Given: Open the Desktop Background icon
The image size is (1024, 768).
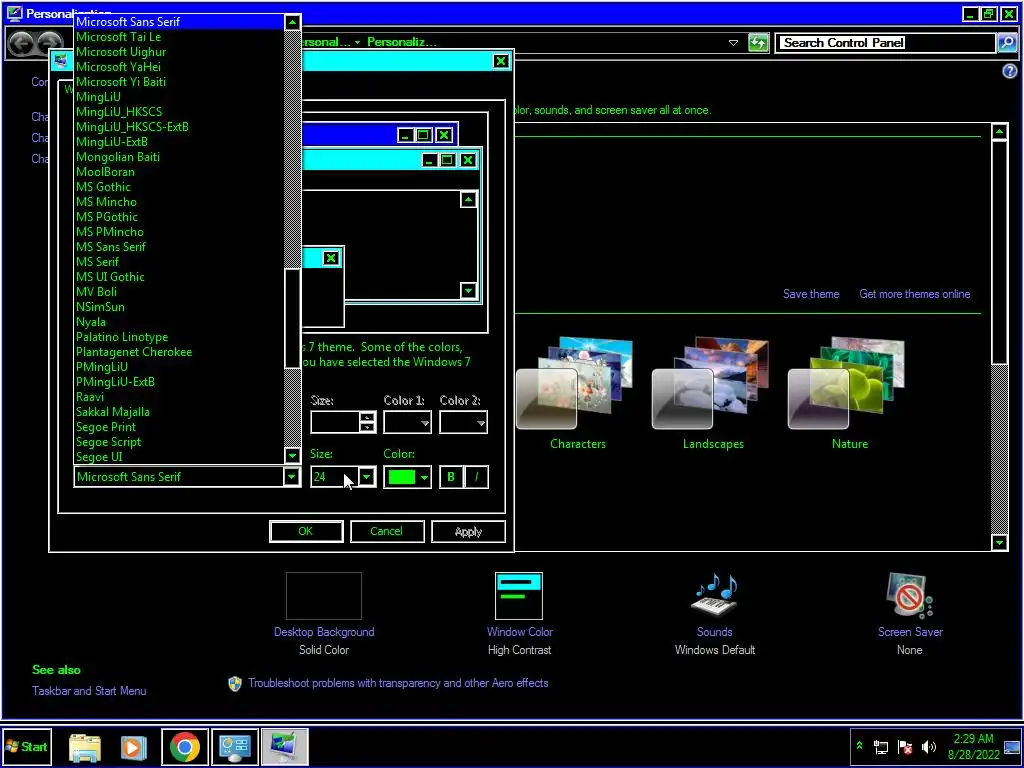Looking at the screenshot, I should pos(323,596).
